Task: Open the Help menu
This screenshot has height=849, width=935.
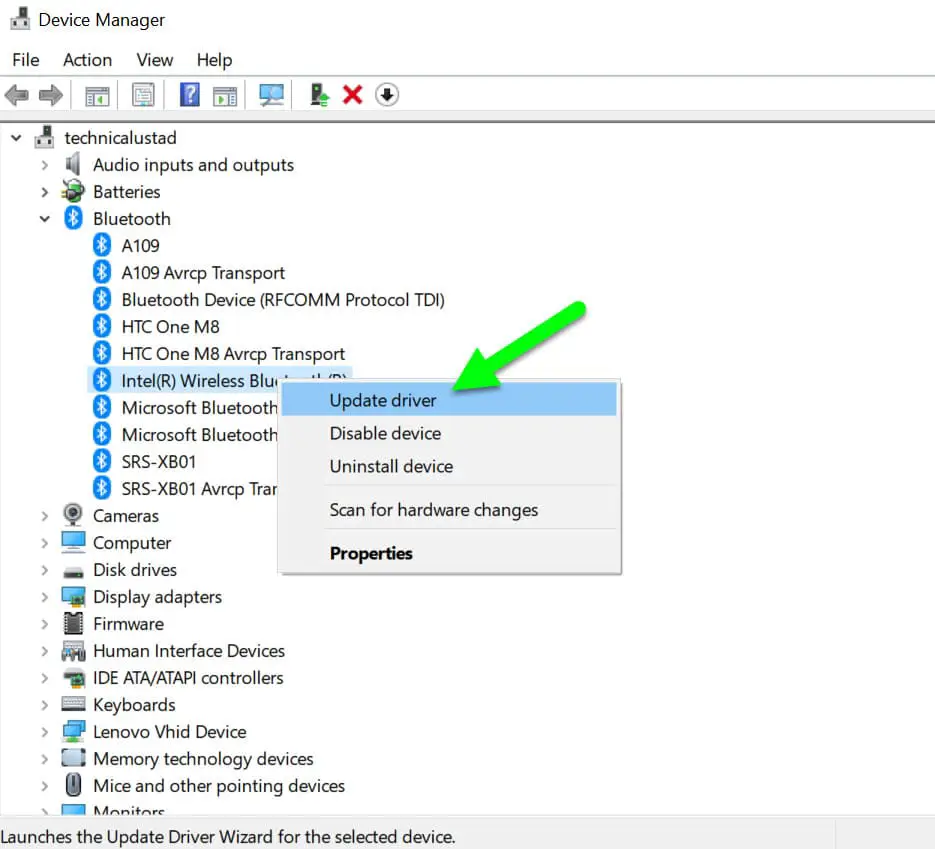Action: click(215, 60)
